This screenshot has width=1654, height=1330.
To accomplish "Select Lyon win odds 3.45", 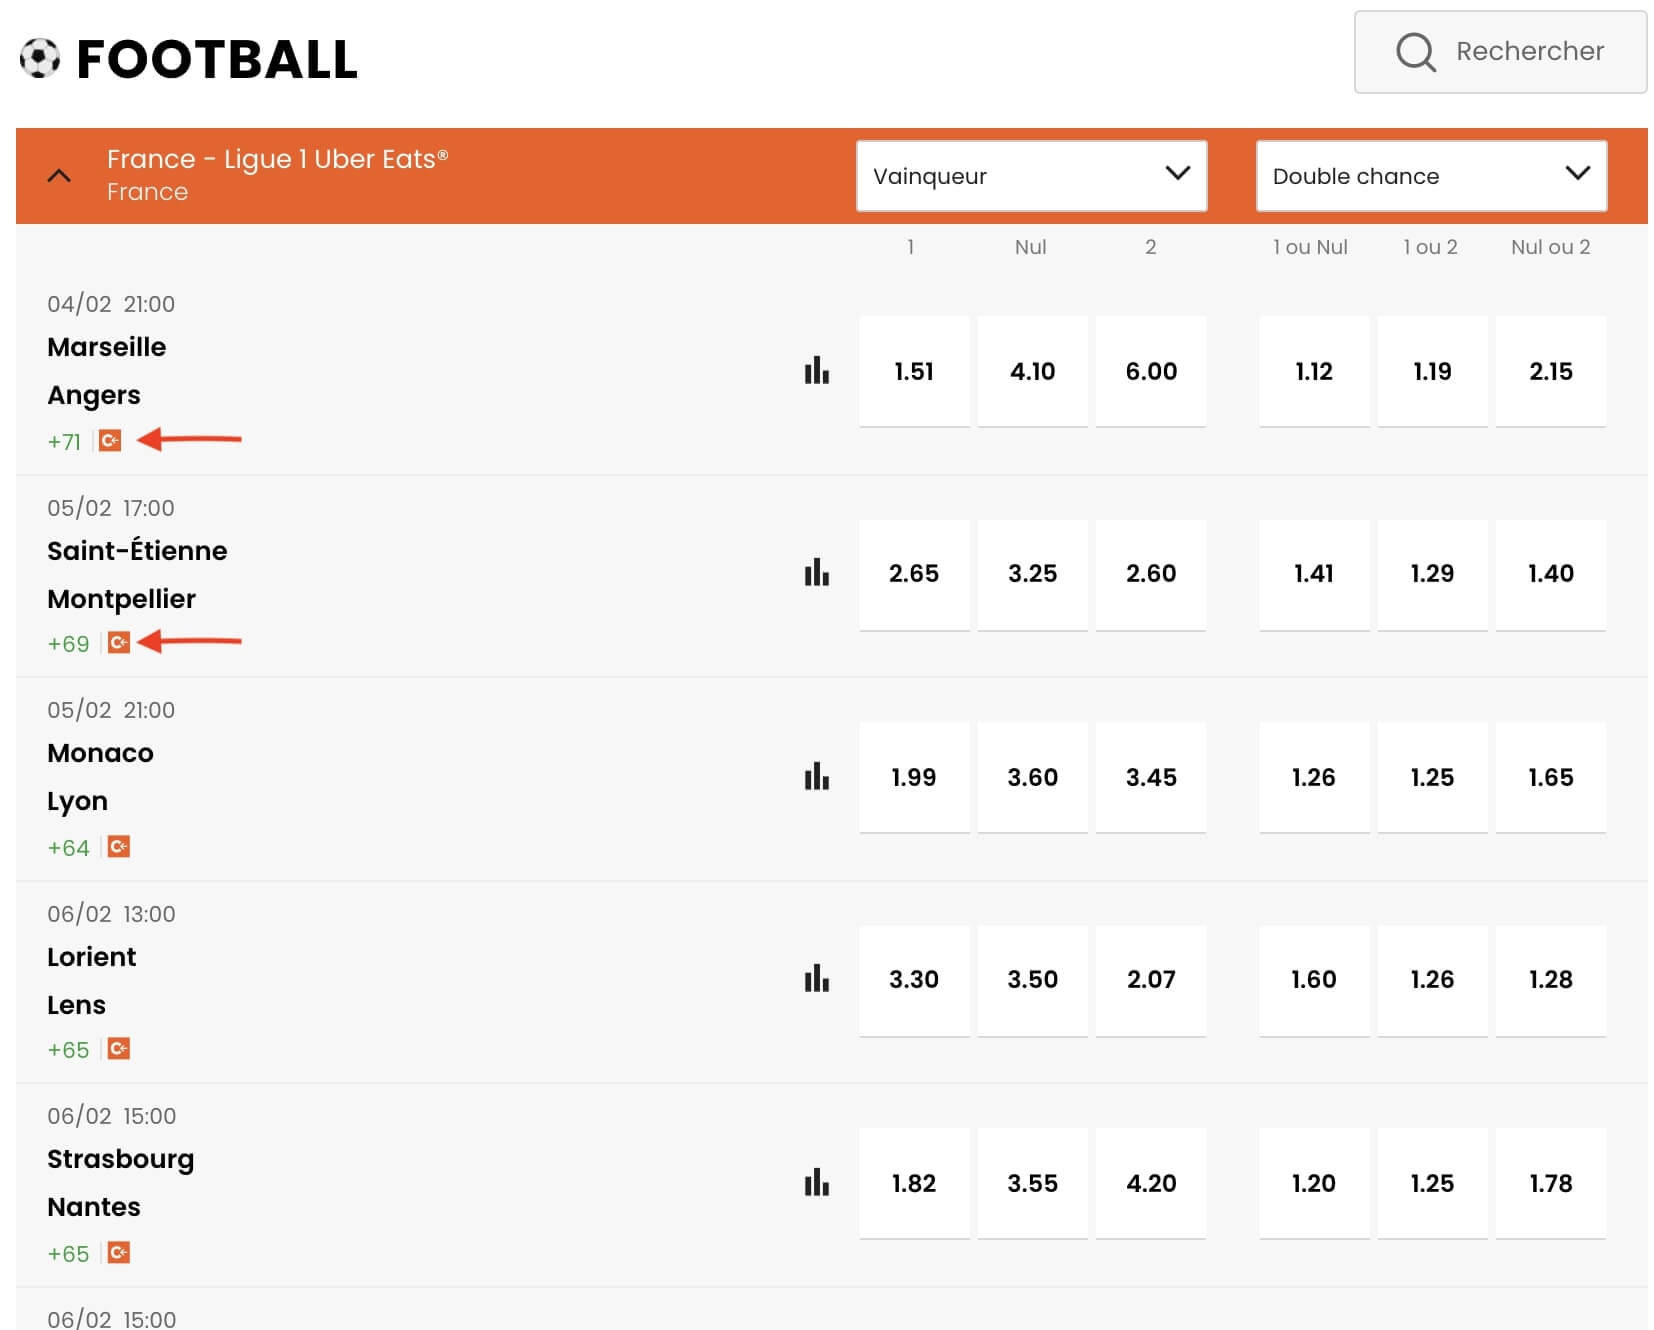I will (x=1151, y=777).
